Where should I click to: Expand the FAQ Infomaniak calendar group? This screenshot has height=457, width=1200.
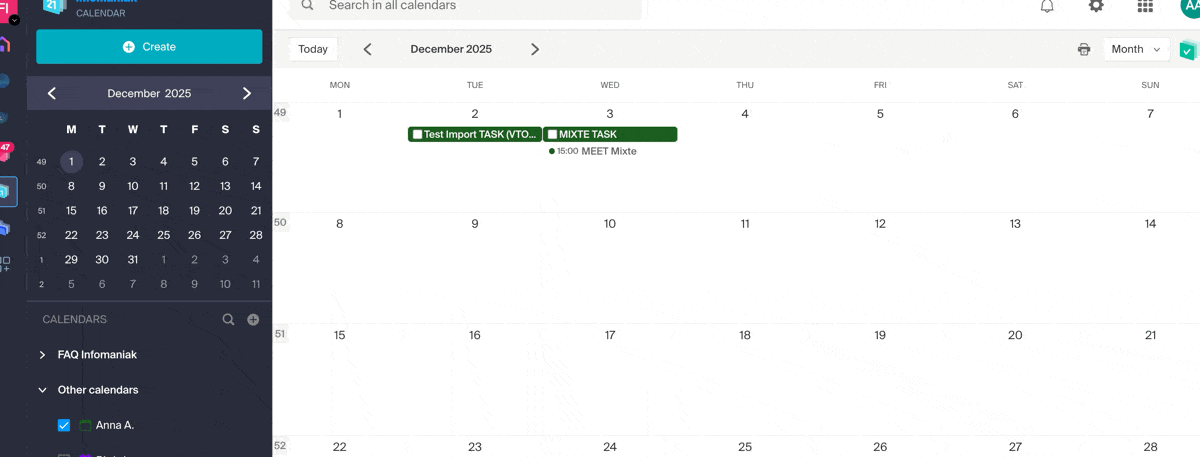(42, 355)
